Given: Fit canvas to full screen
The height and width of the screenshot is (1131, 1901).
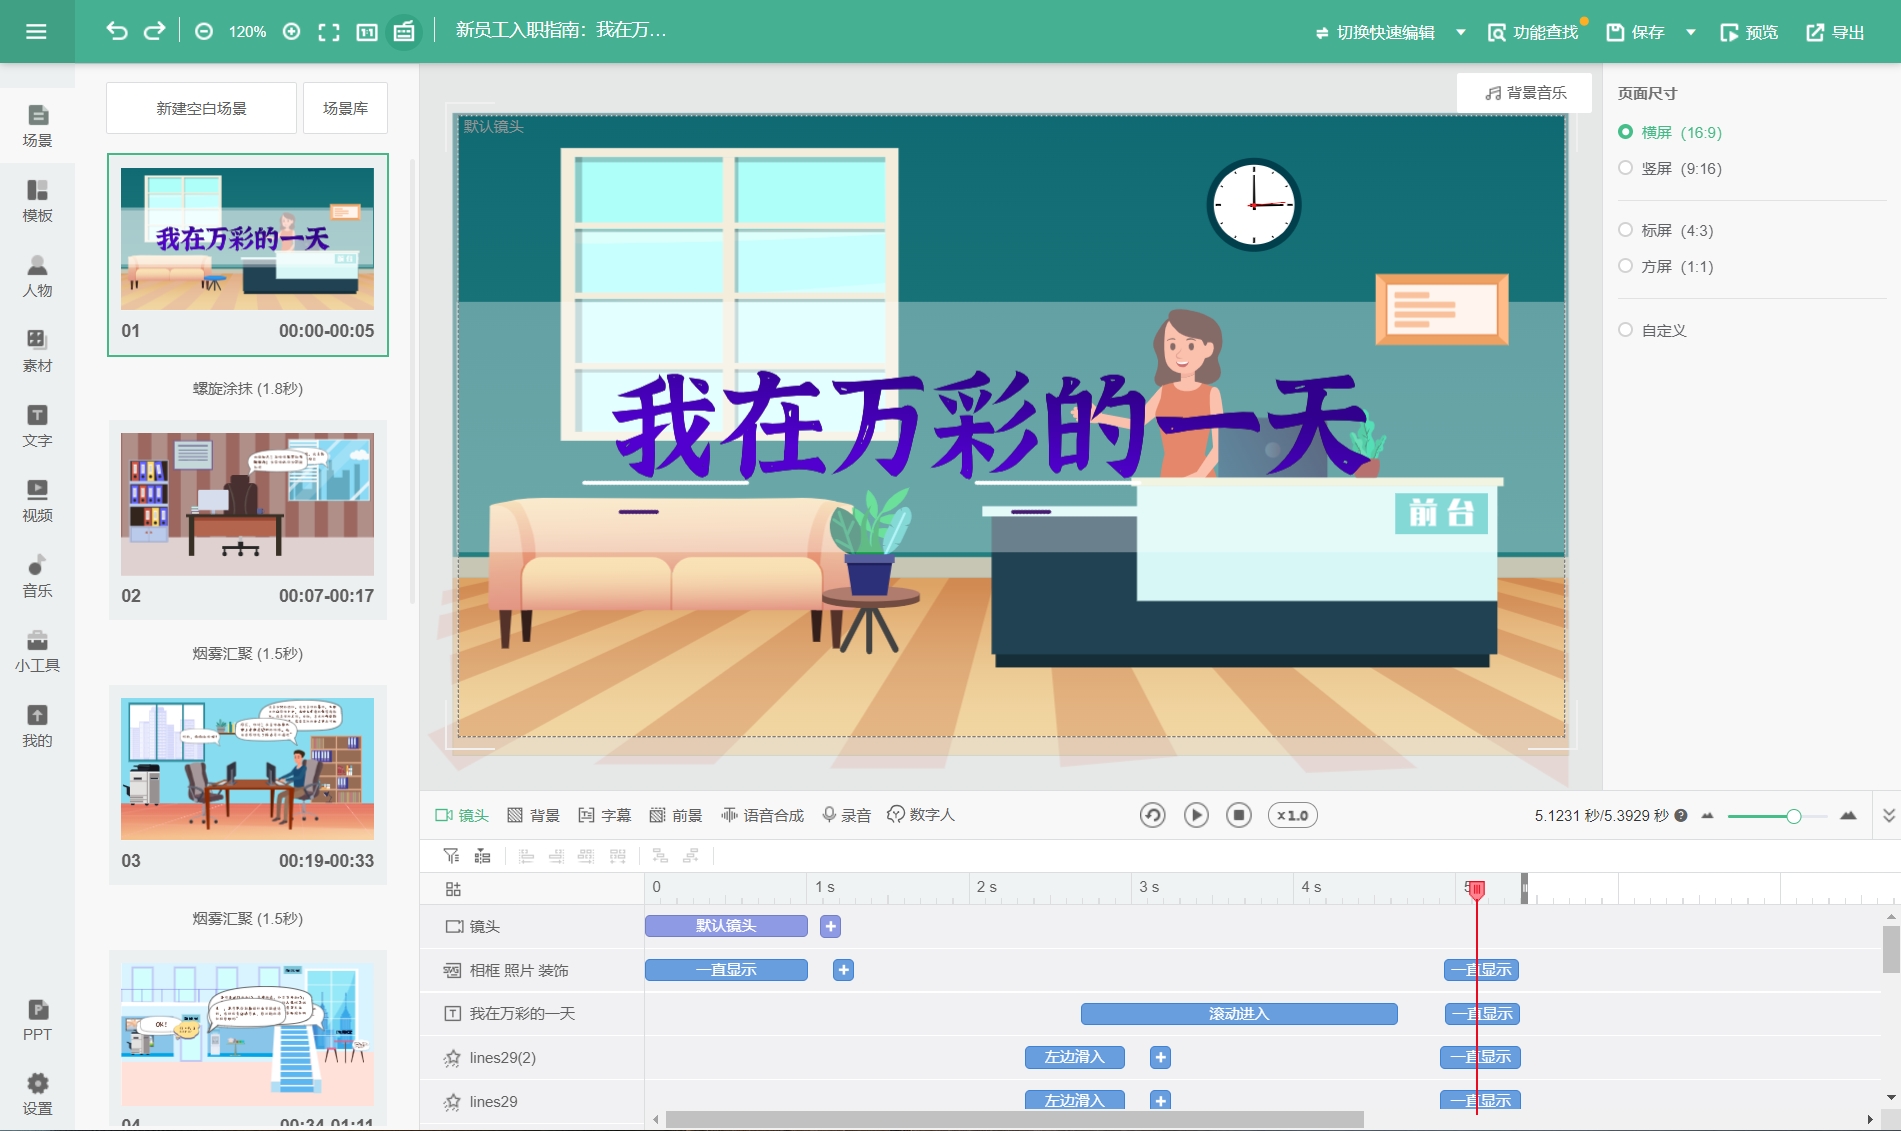Looking at the screenshot, I should pos(329,32).
